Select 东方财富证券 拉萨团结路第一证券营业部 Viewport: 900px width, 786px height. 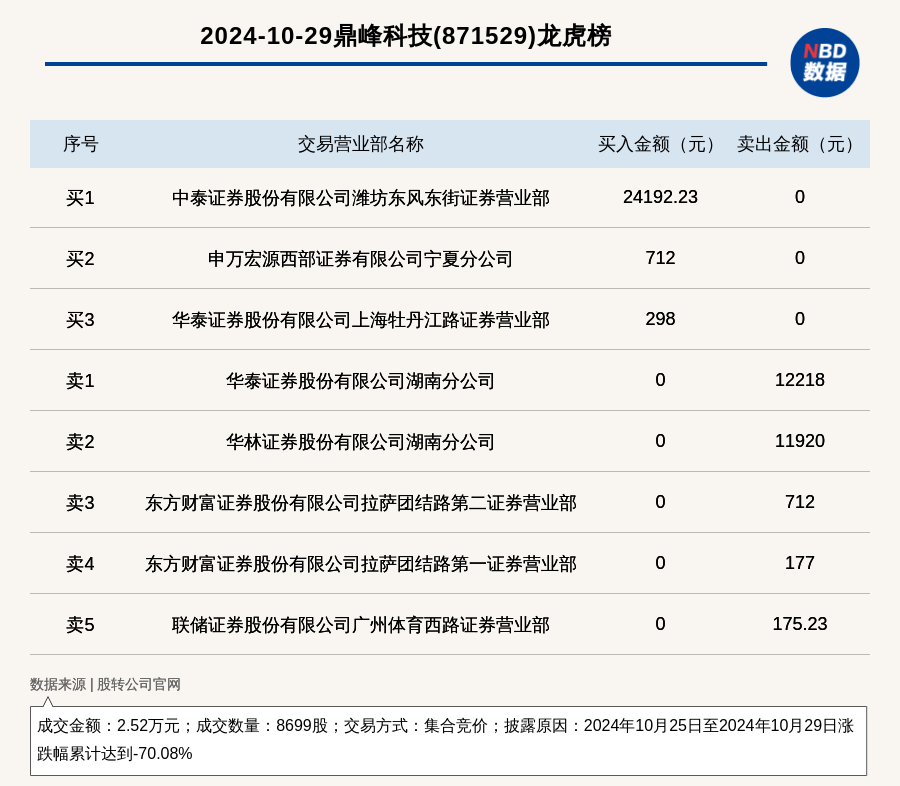coord(360,564)
